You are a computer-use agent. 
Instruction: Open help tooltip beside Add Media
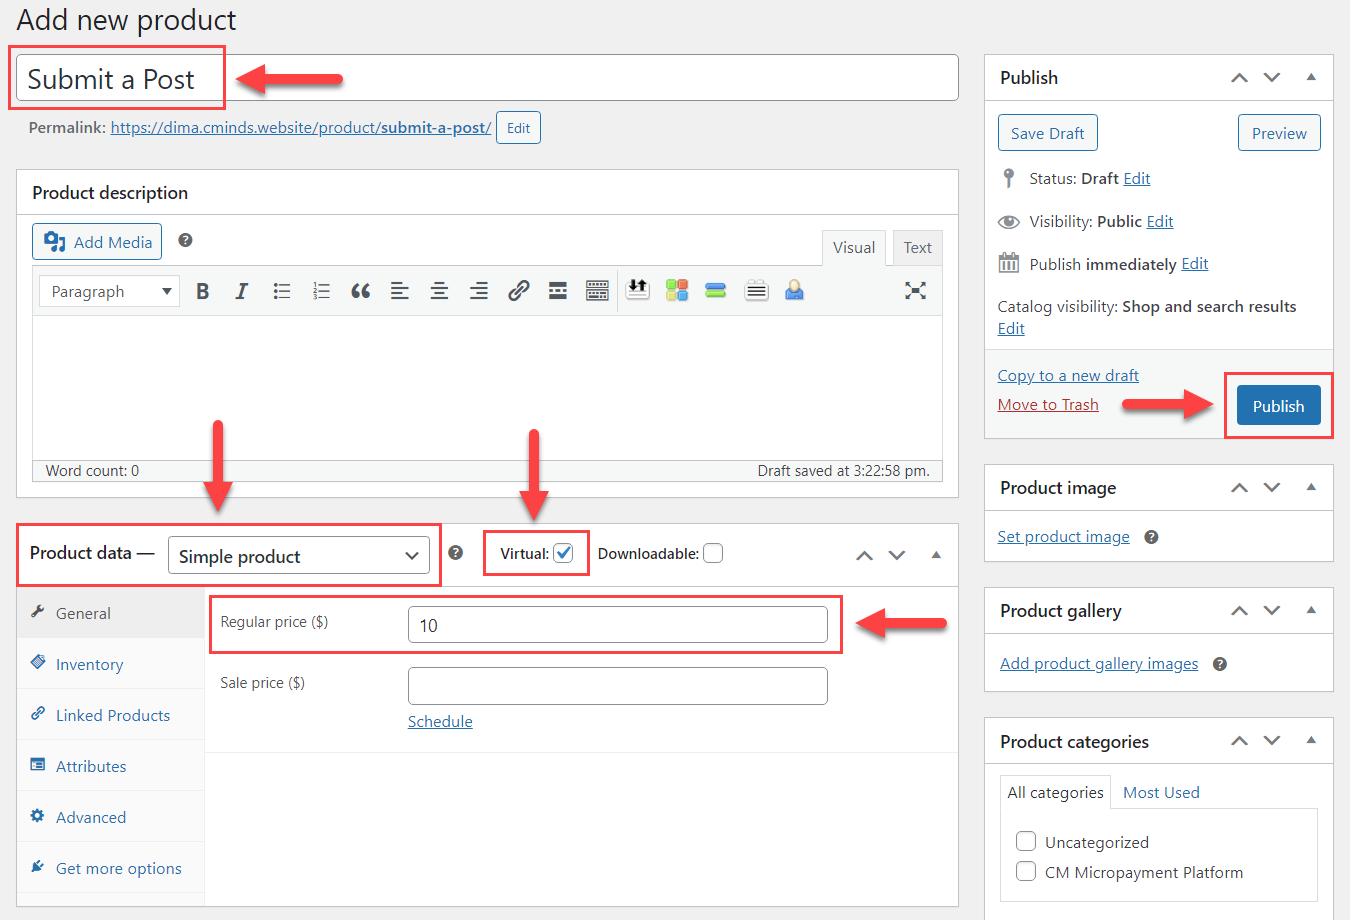185,240
